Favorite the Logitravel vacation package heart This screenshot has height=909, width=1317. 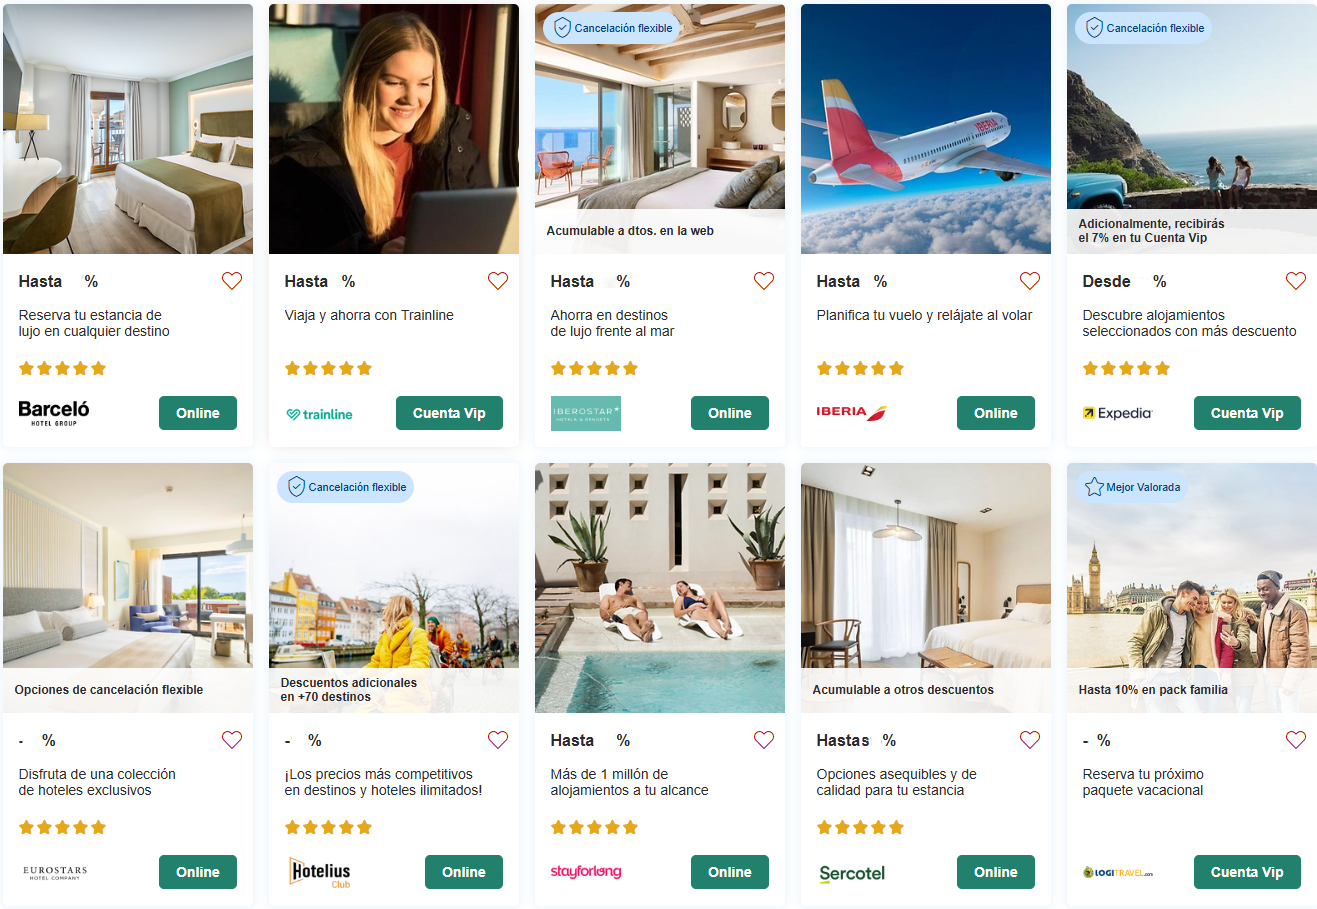[x=1296, y=740]
